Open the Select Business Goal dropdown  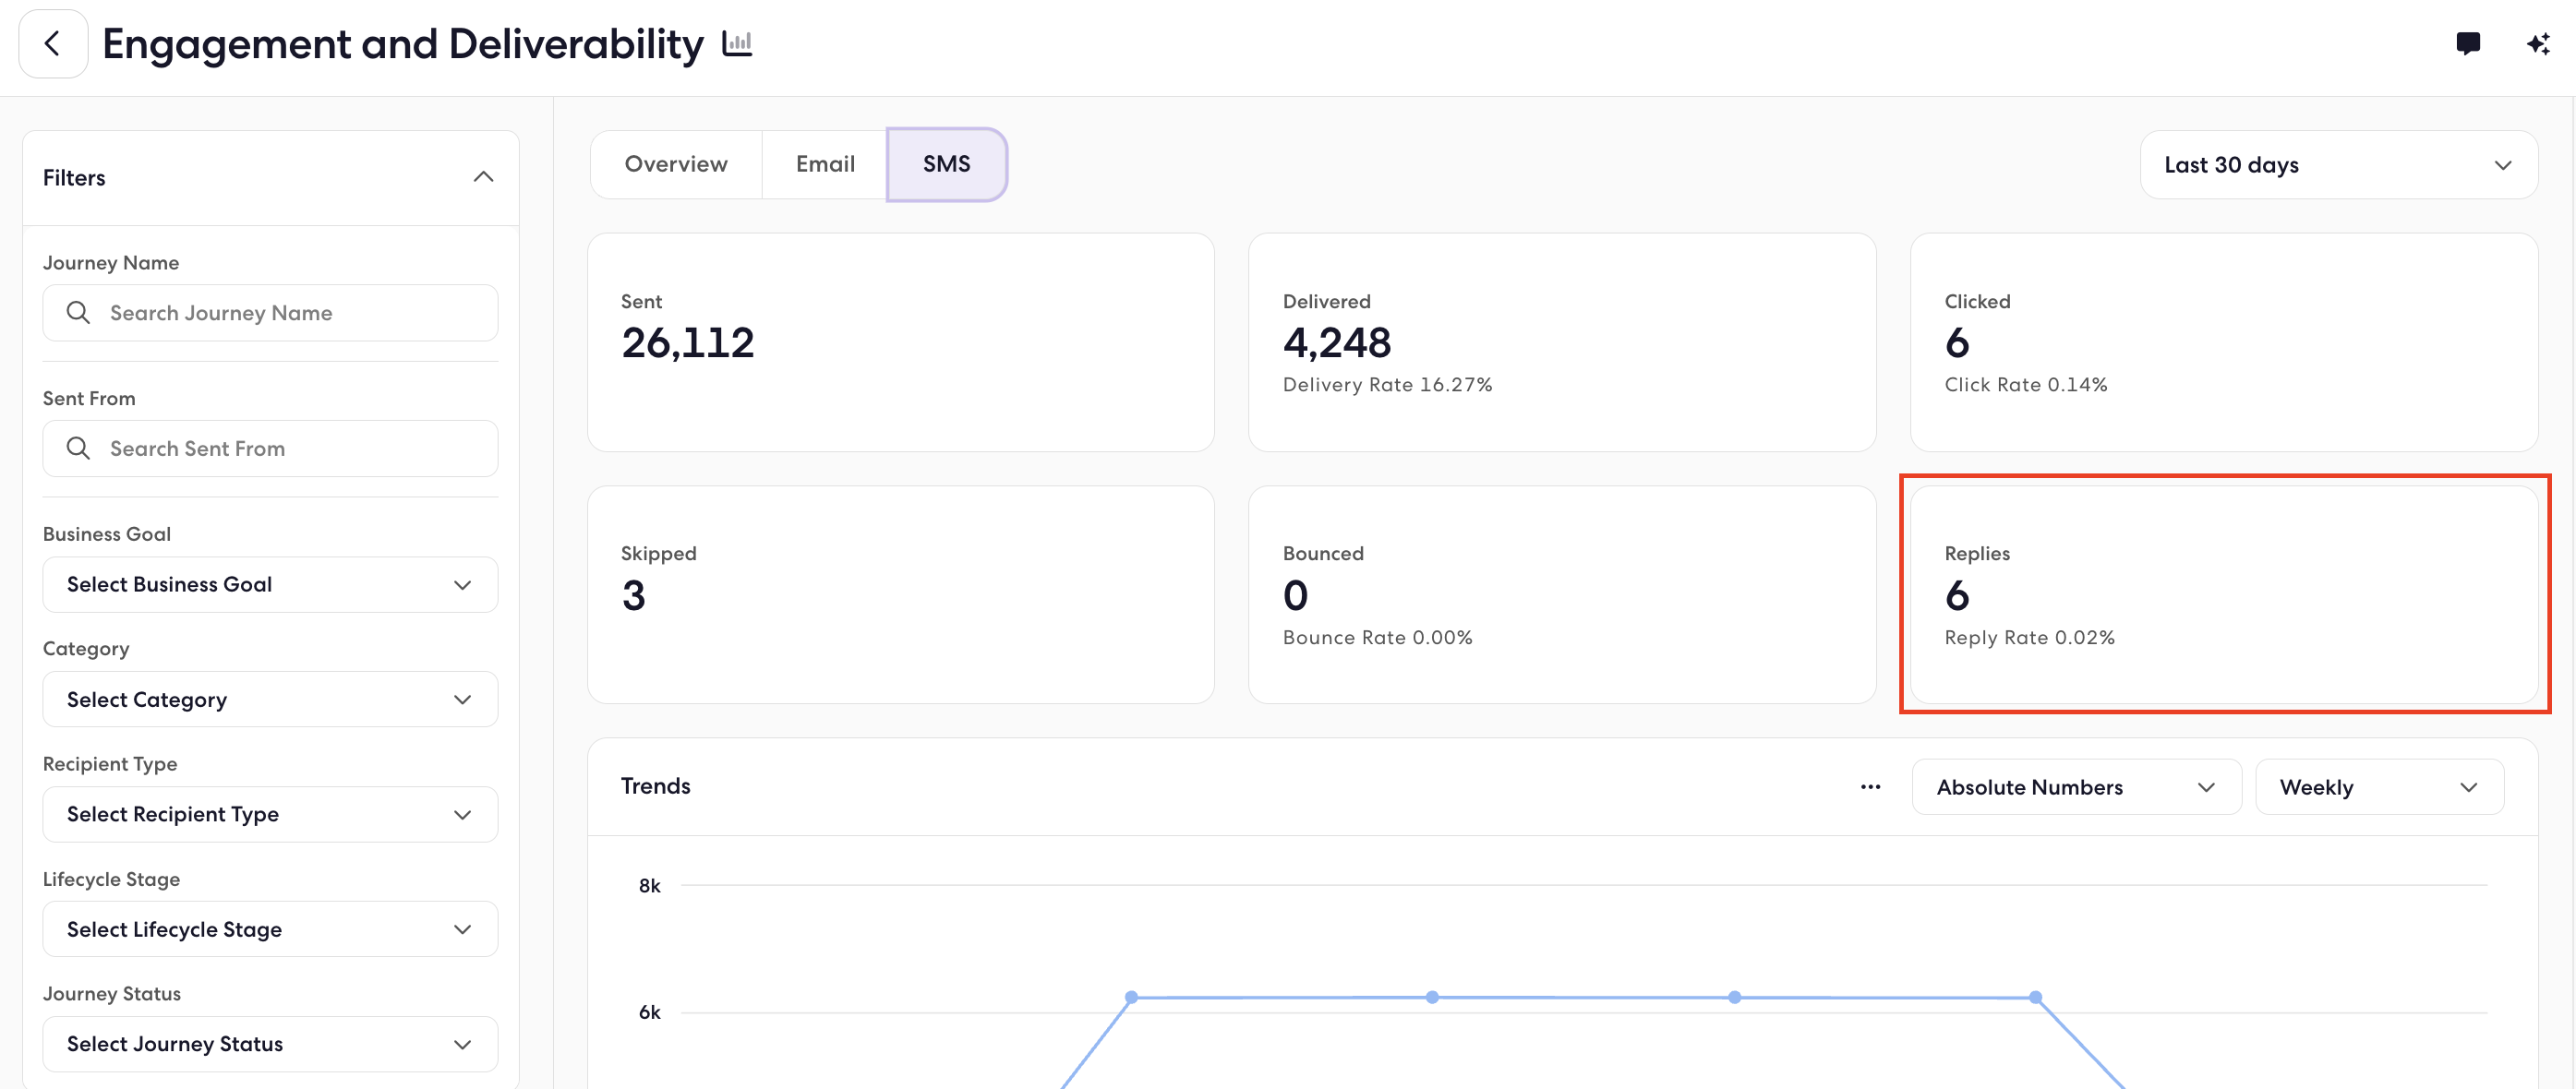(x=270, y=584)
